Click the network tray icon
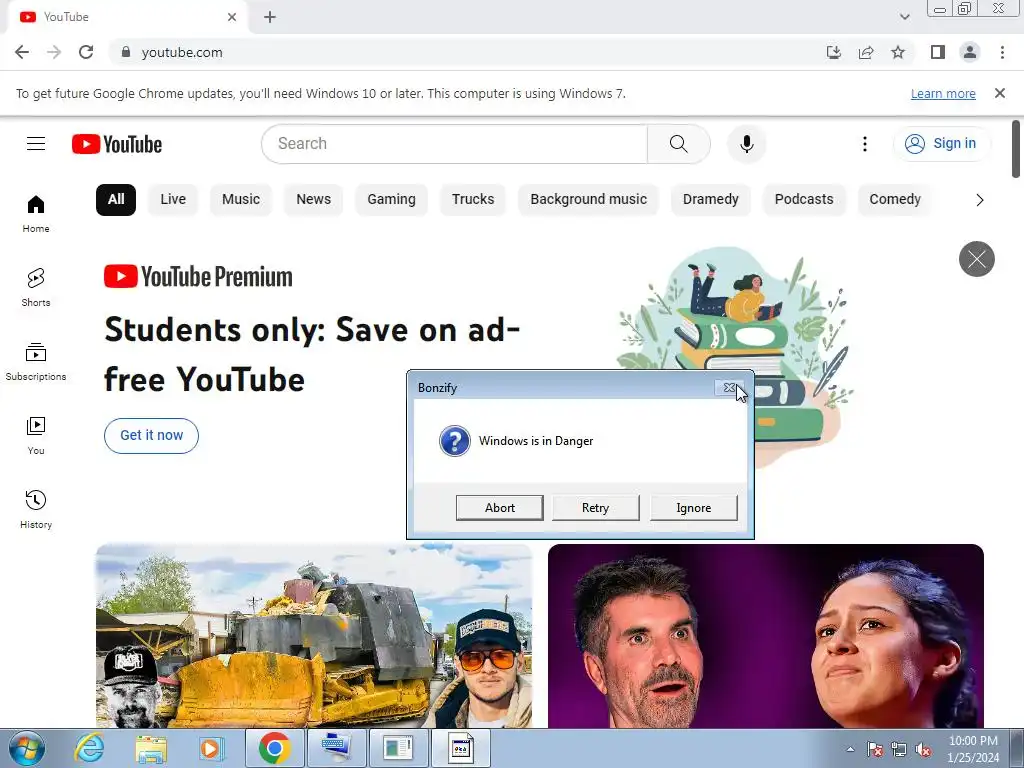 [x=899, y=750]
